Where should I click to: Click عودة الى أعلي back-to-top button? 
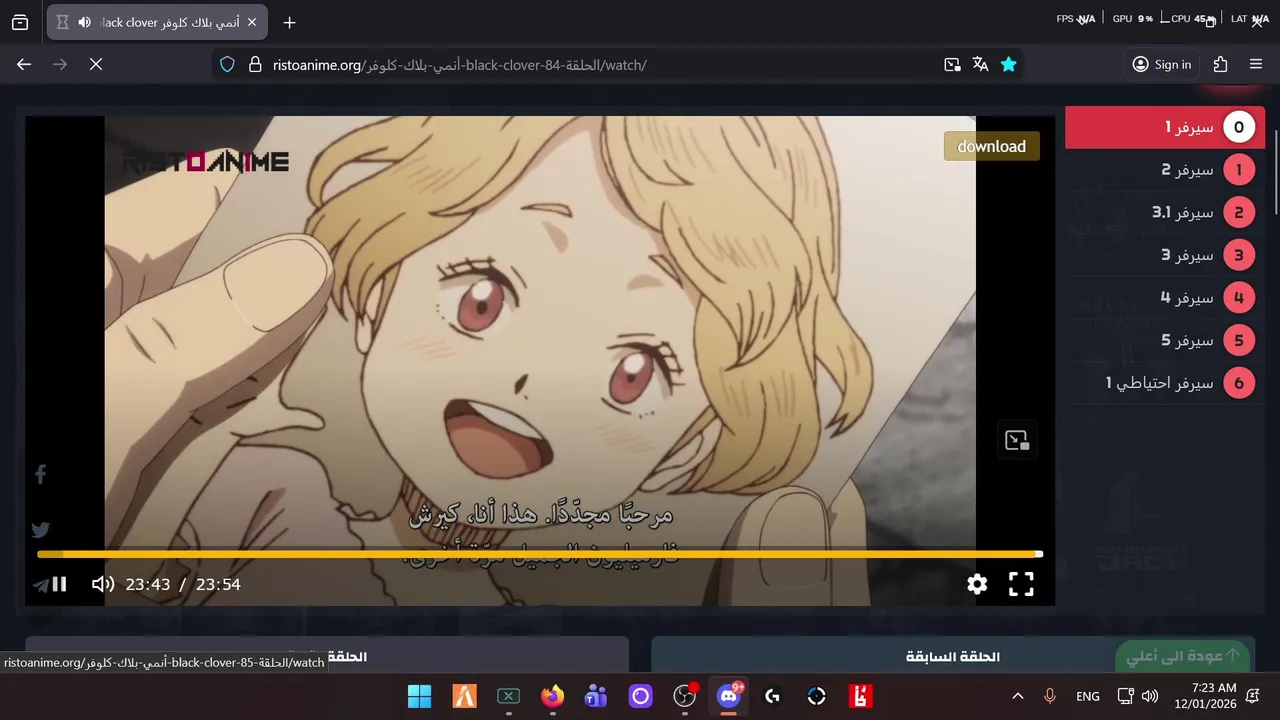click(x=1184, y=656)
